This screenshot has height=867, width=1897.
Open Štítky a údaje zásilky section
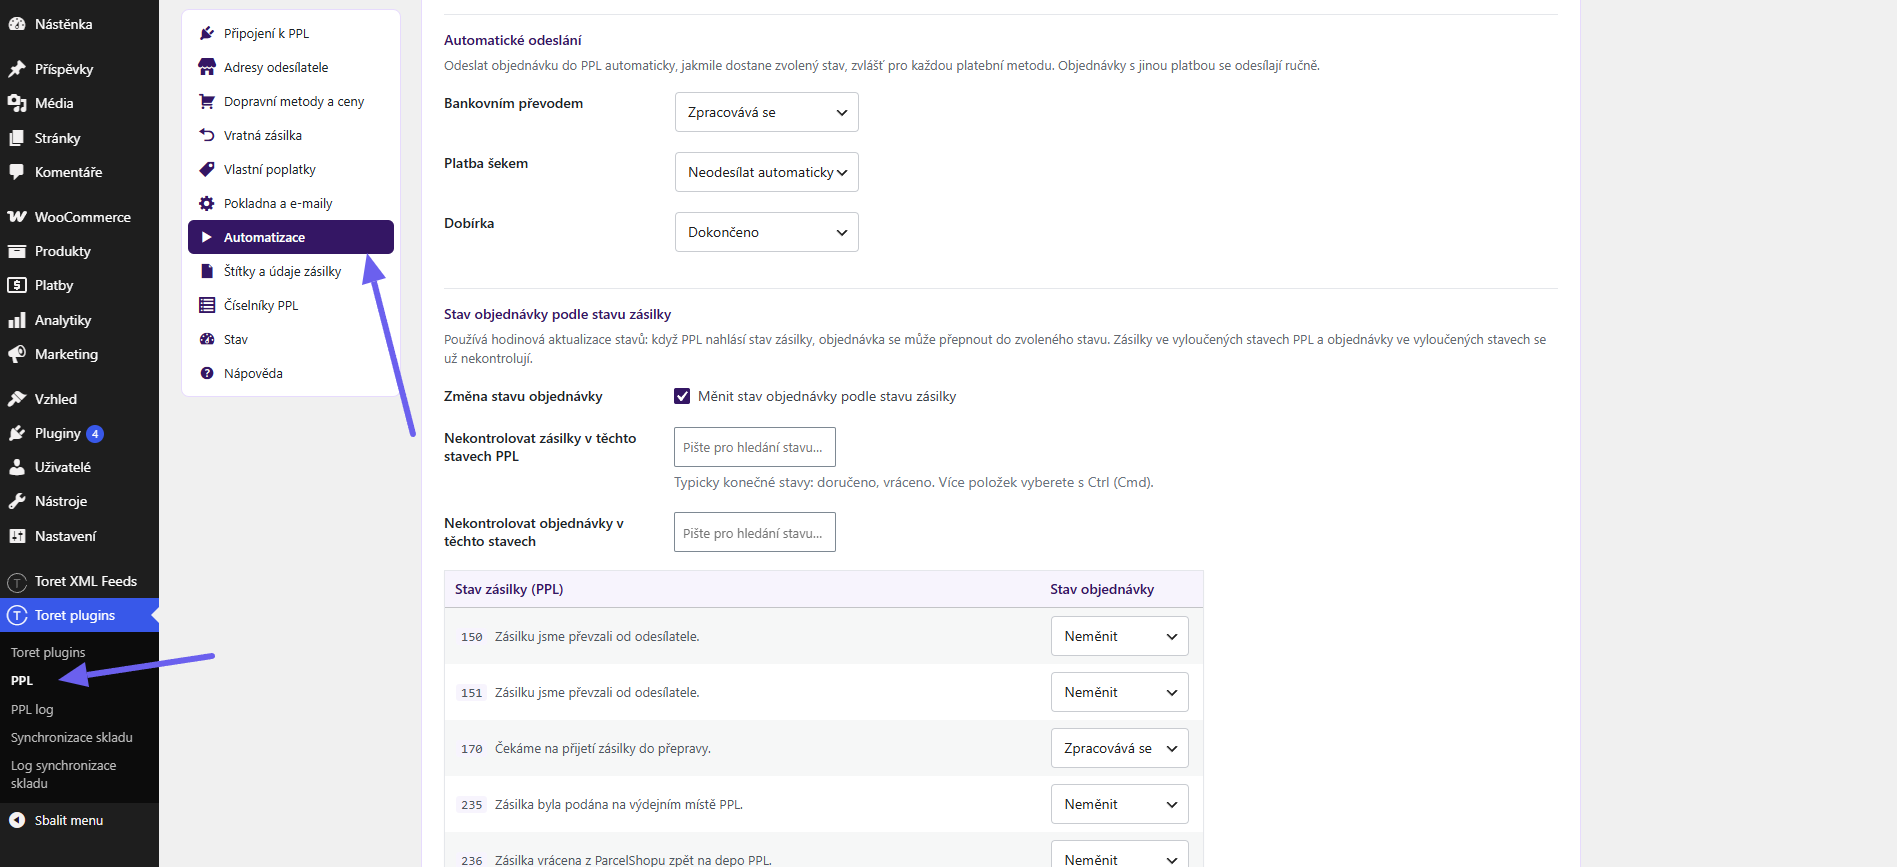click(291, 271)
